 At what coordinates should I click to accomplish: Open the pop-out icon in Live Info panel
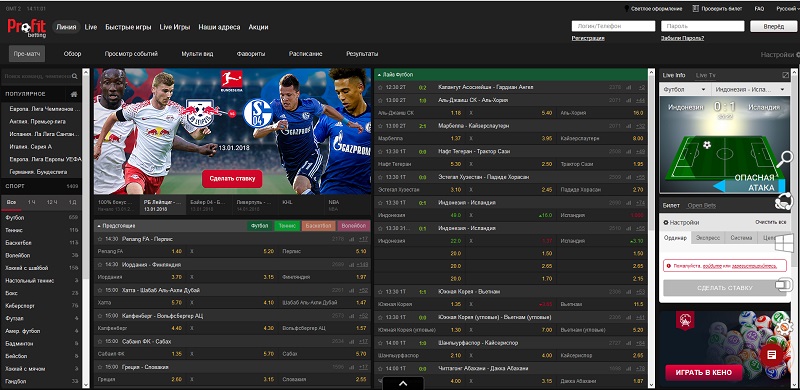(785, 75)
